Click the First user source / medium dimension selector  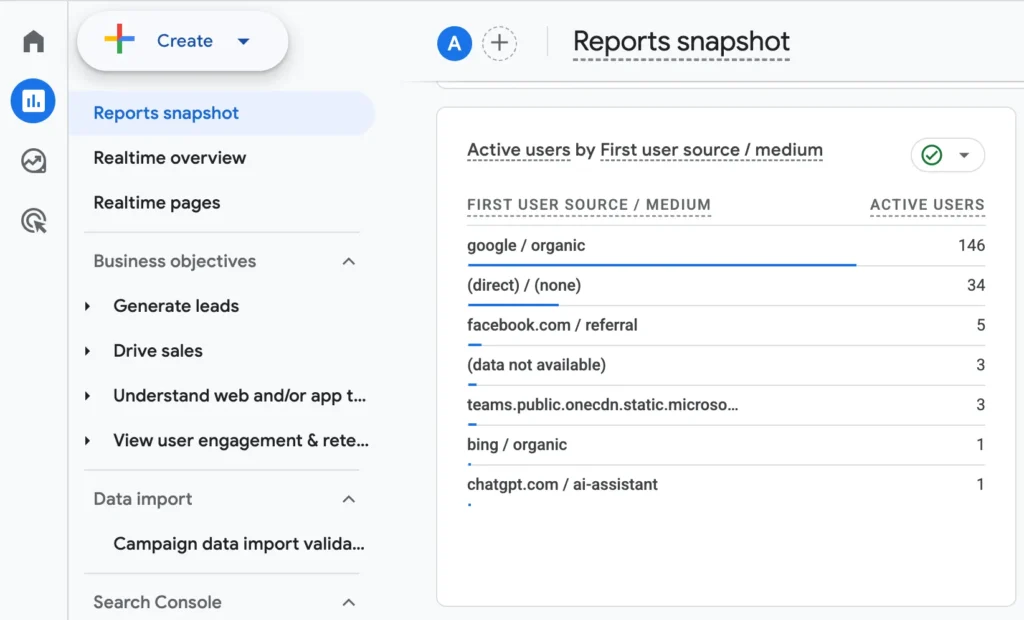coord(711,150)
